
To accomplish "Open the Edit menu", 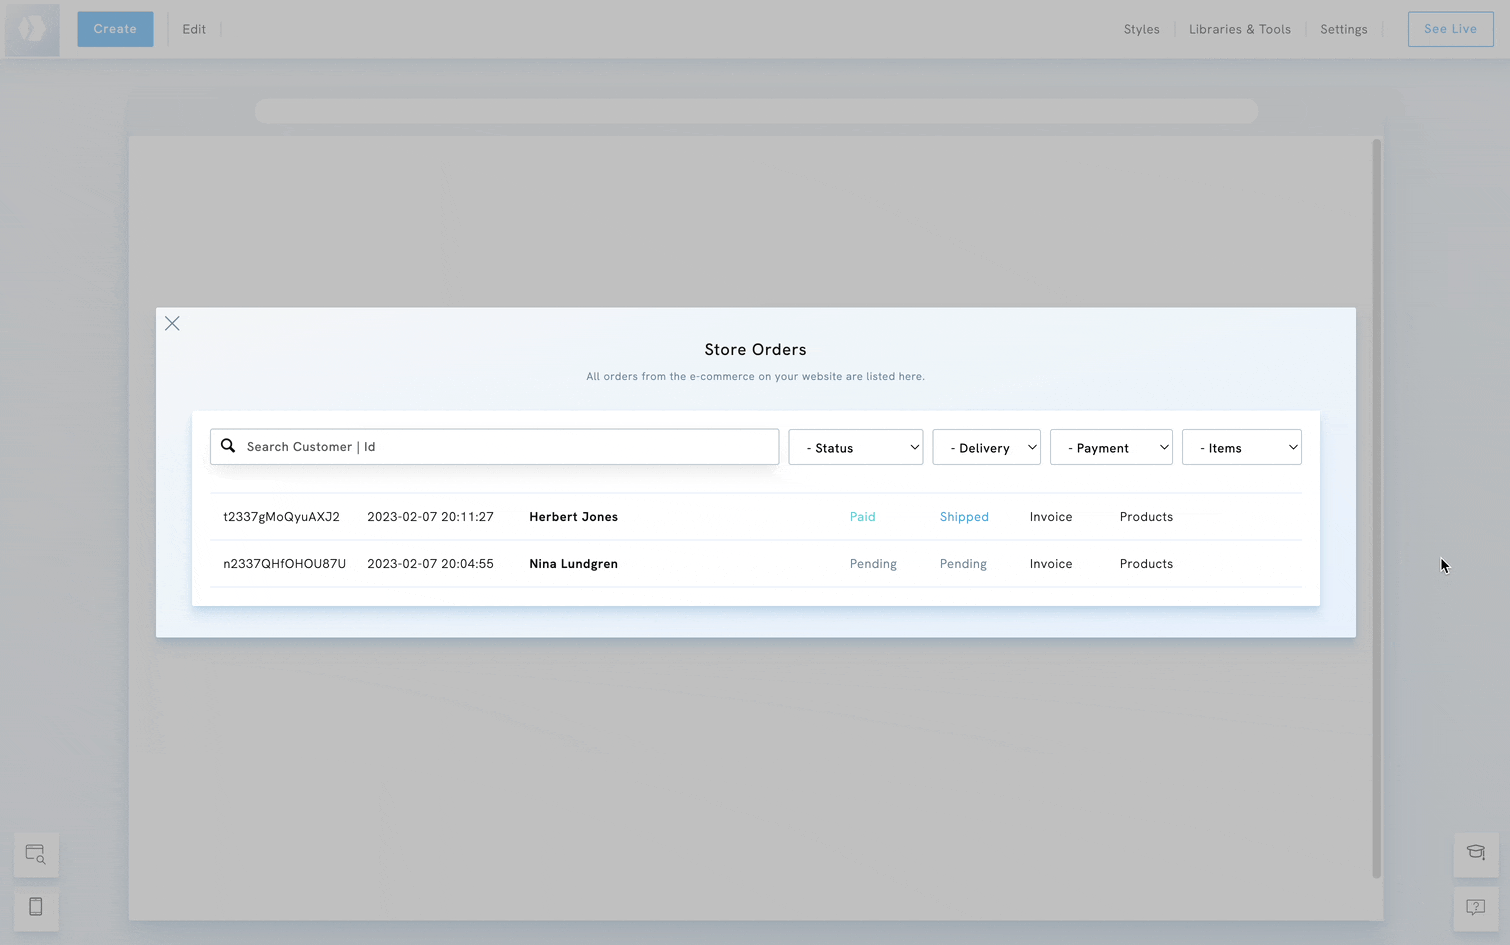I will click(194, 29).
